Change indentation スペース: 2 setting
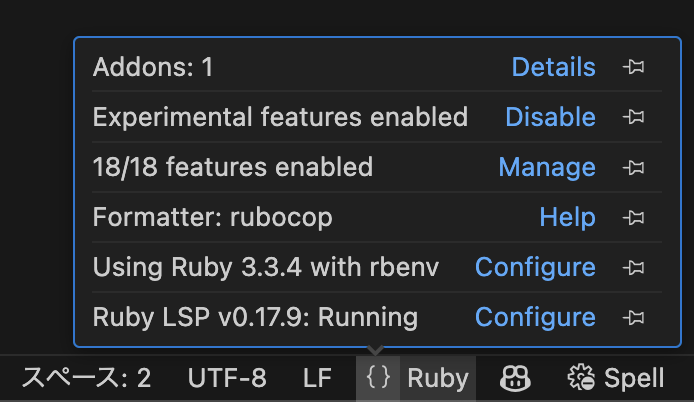 tap(86, 379)
